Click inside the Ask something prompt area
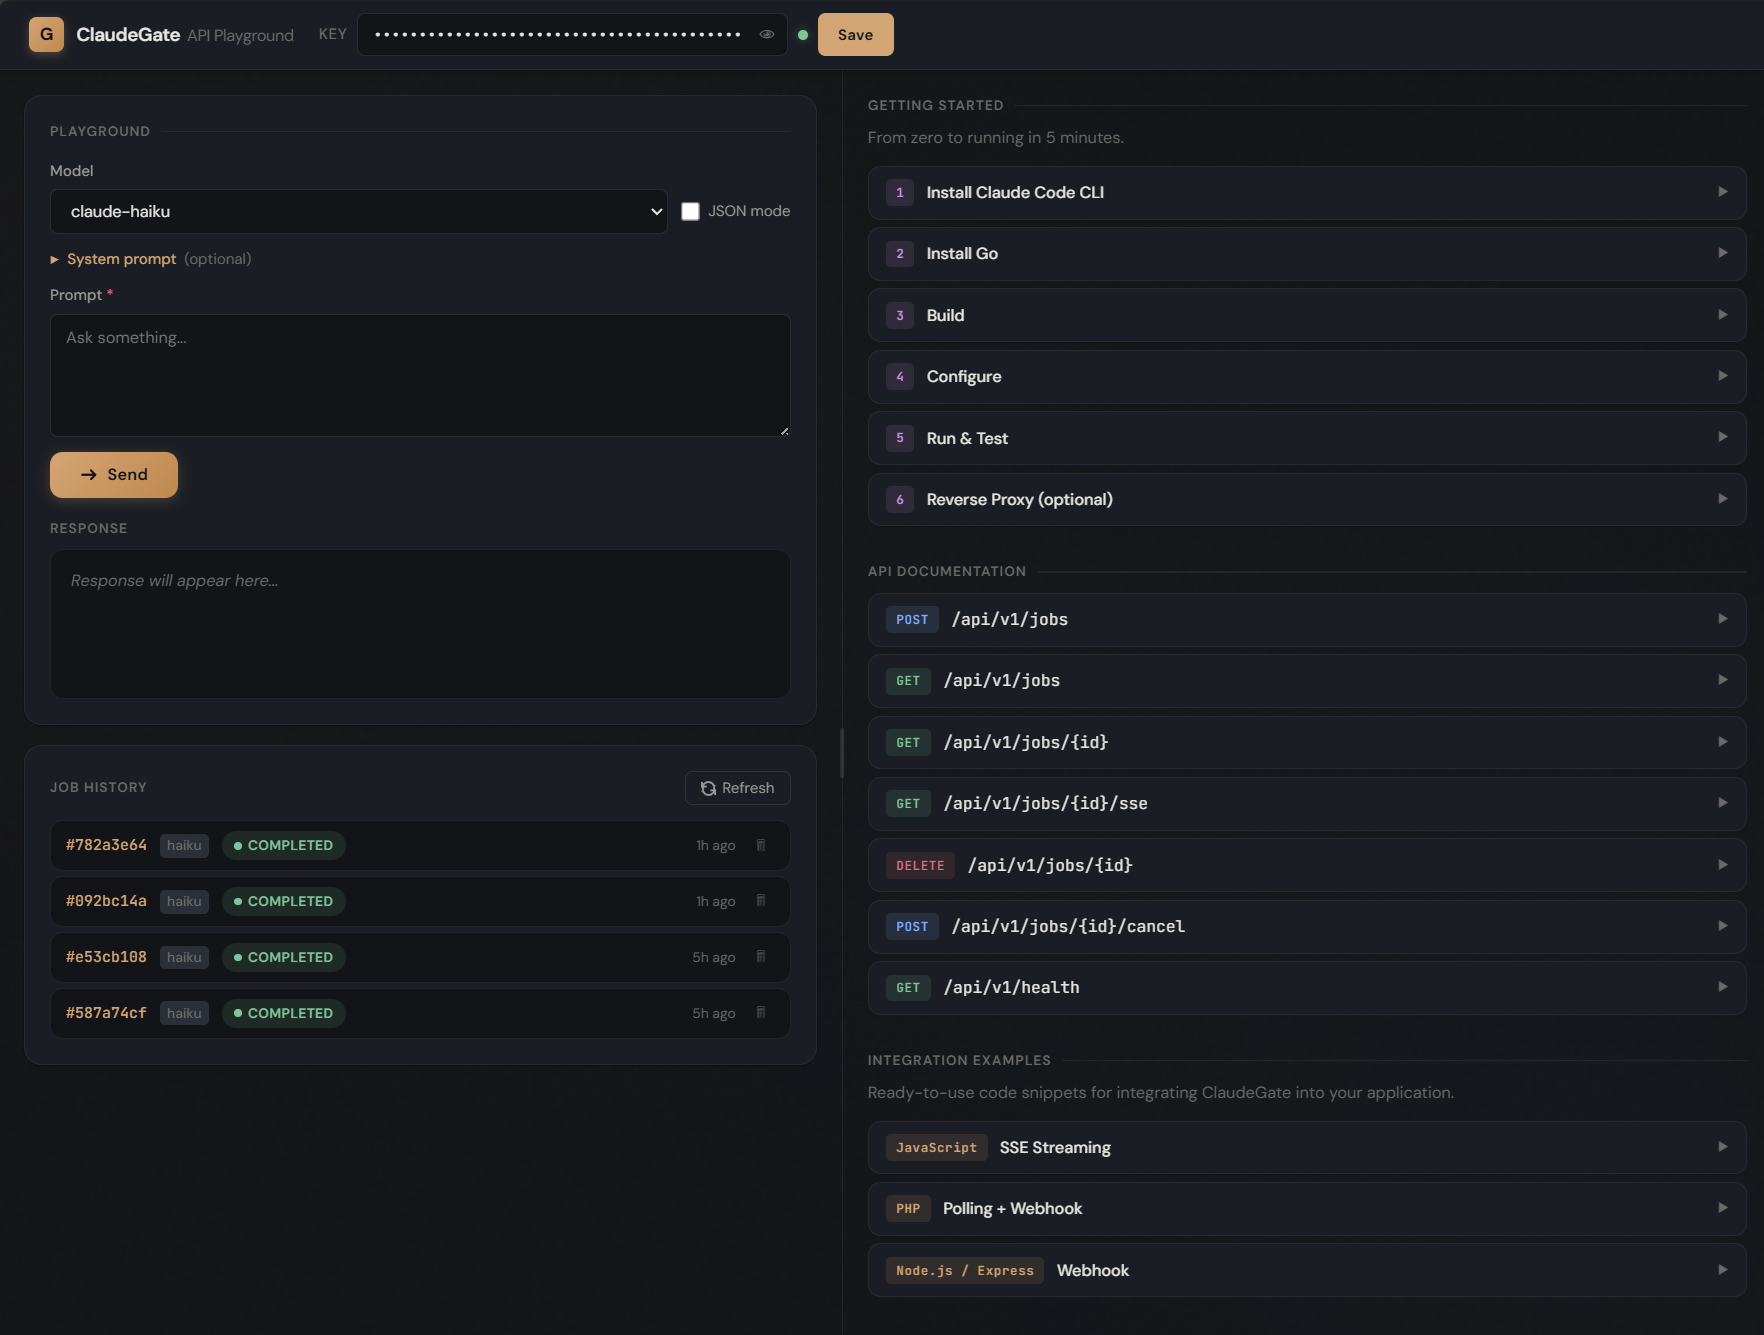 (x=420, y=375)
